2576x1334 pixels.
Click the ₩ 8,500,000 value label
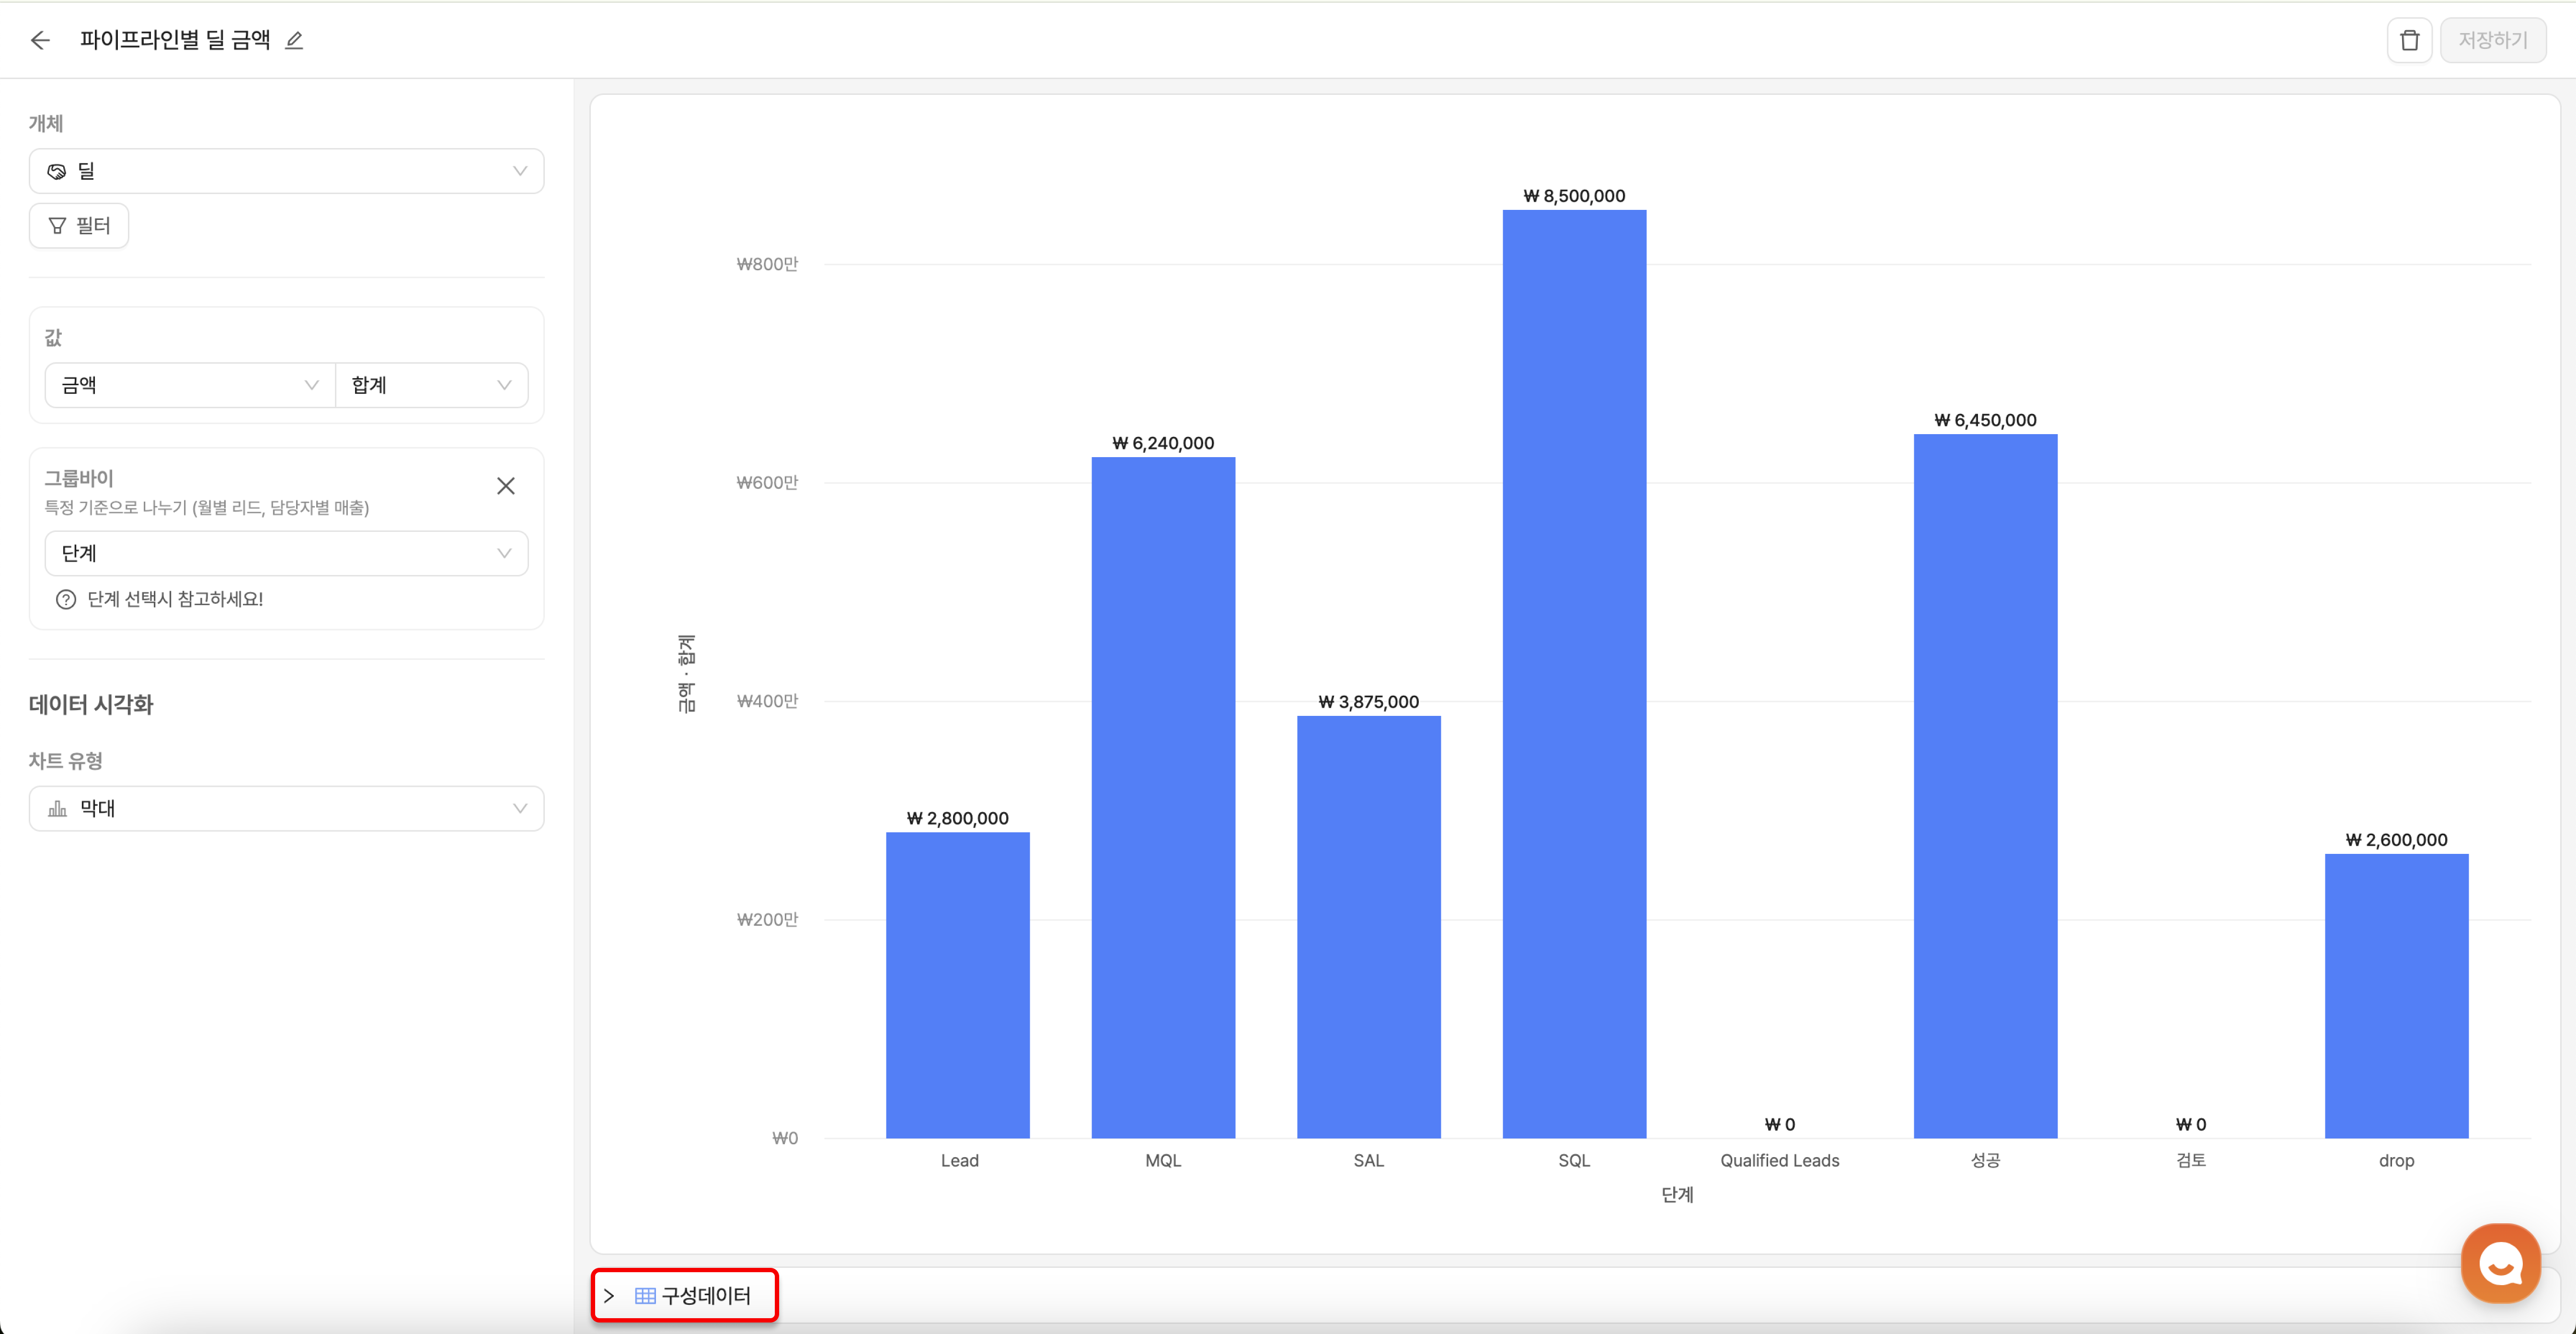[x=1574, y=196]
